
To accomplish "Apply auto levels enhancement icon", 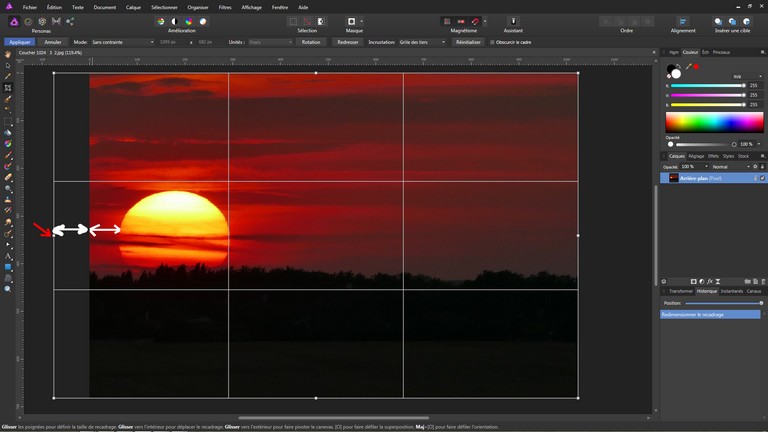I will 161,22.
